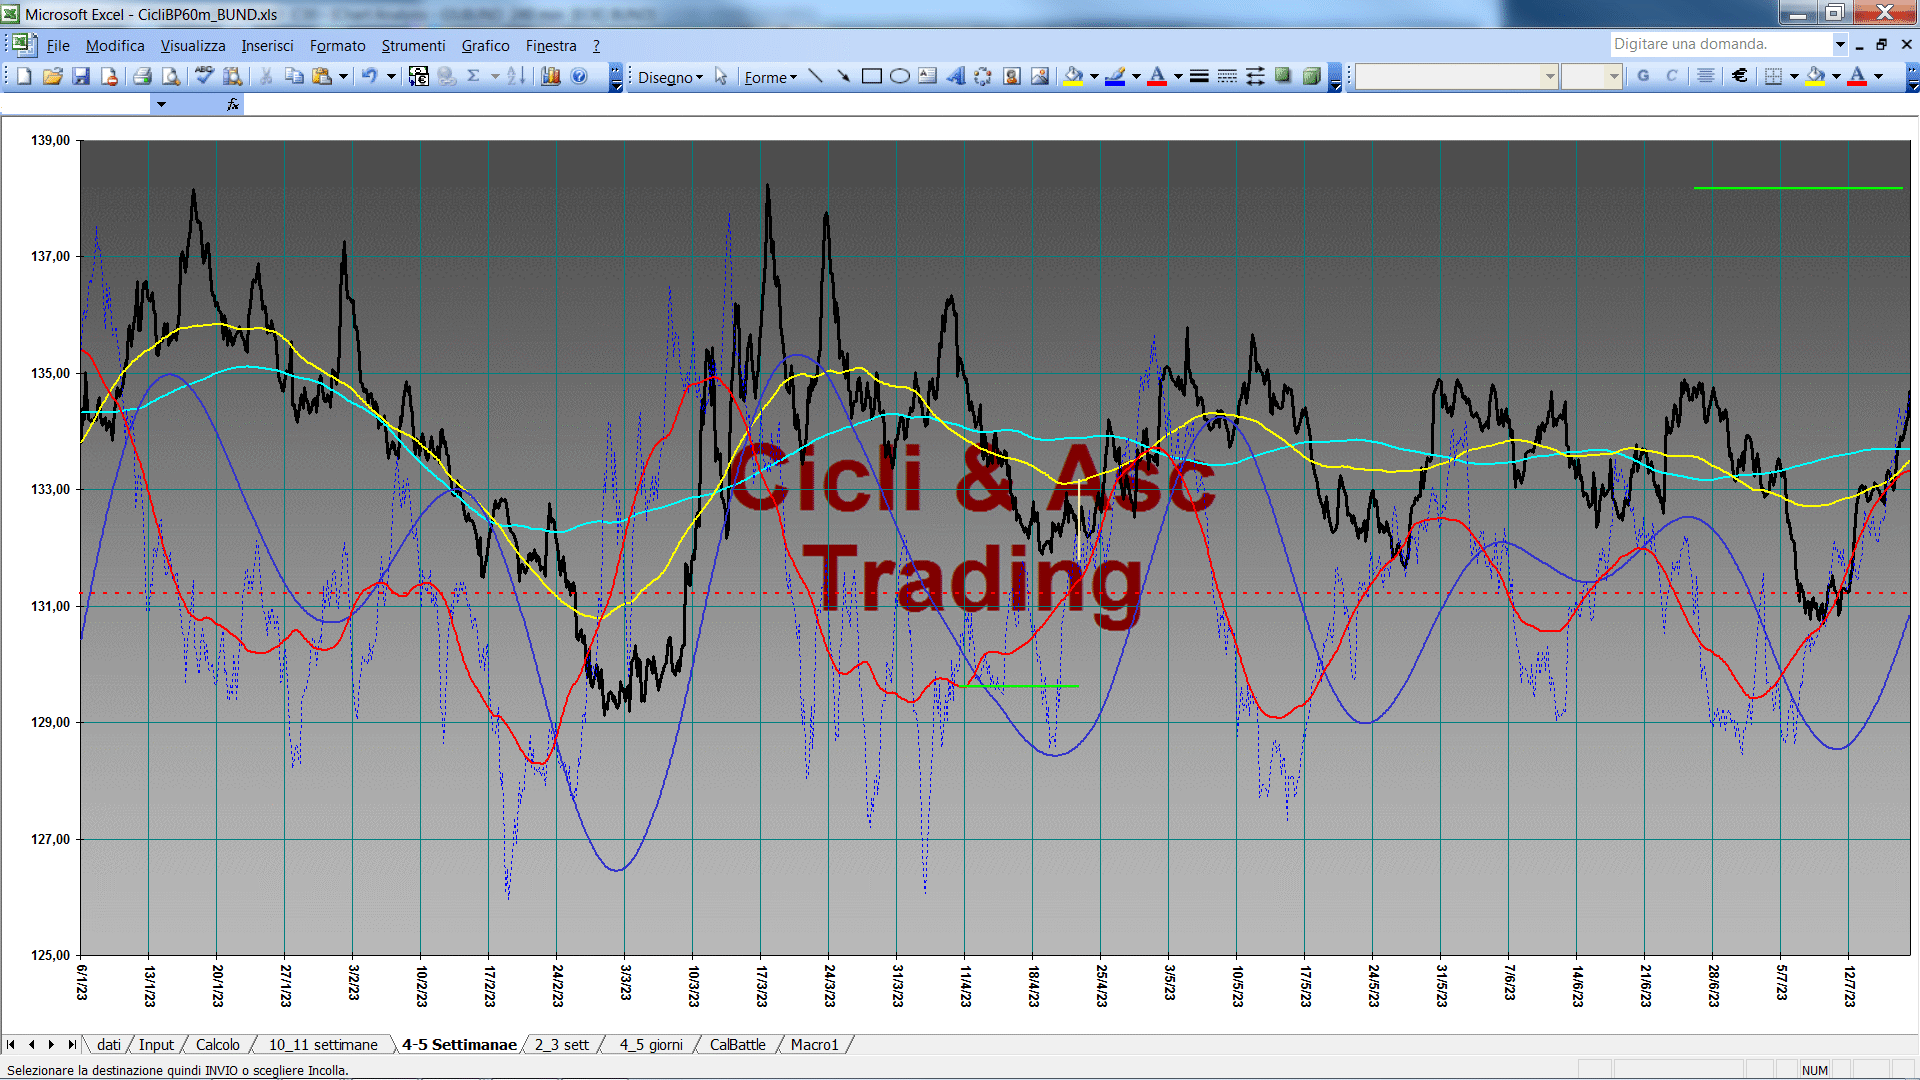Expand the Paste options arrow

(x=343, y=76)
